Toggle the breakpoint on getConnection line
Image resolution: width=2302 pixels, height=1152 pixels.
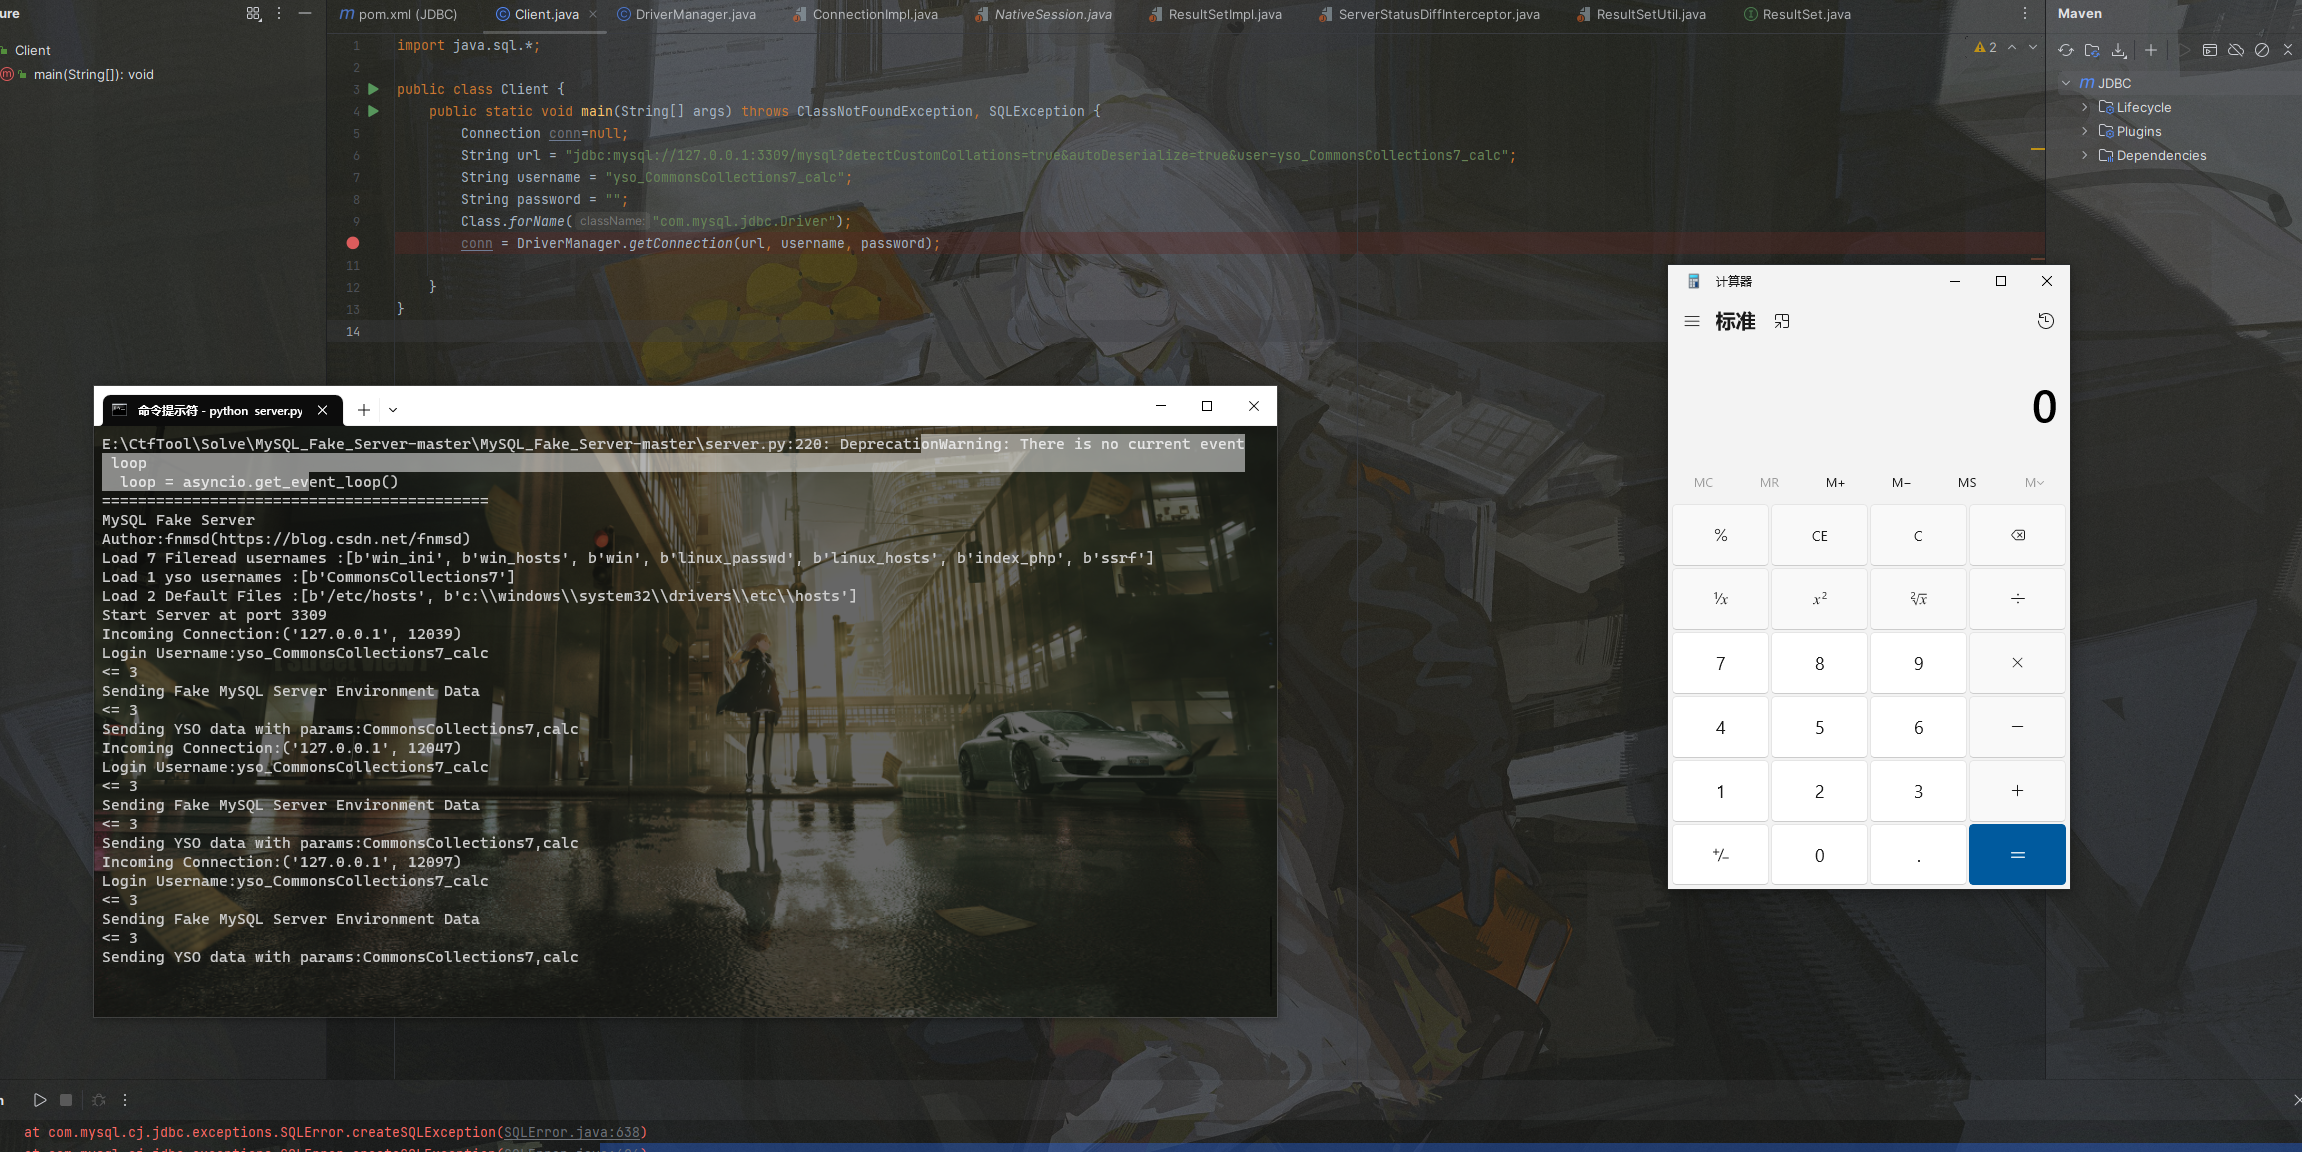point(352,243)
